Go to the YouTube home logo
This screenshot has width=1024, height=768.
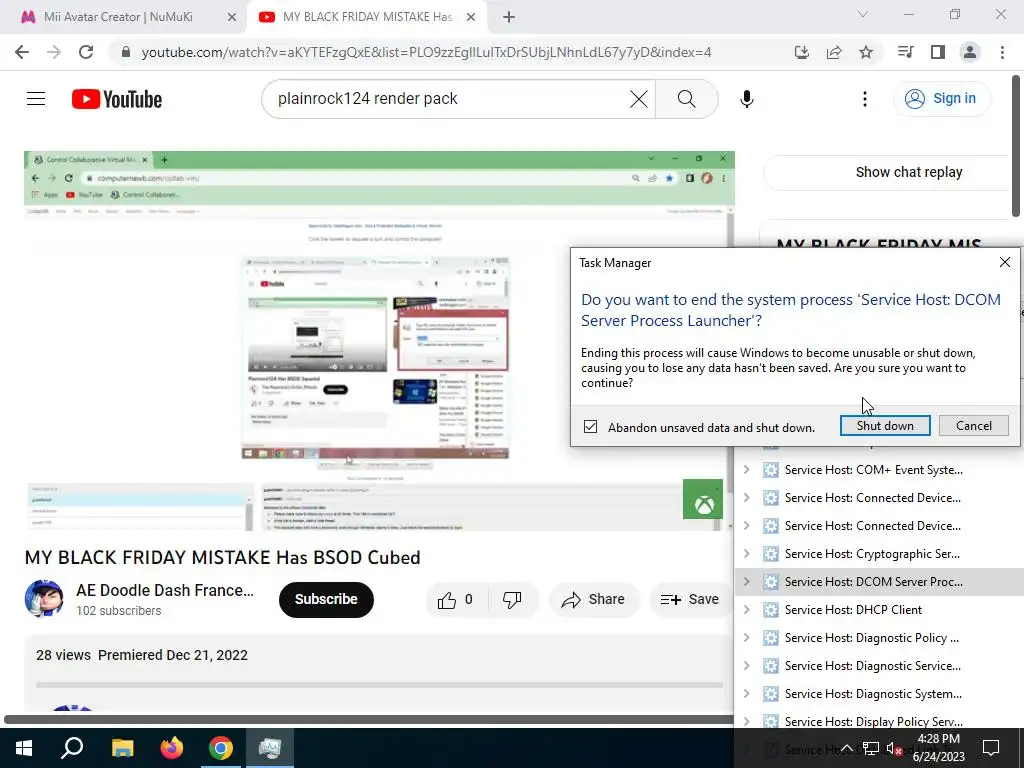click(117, 99)
